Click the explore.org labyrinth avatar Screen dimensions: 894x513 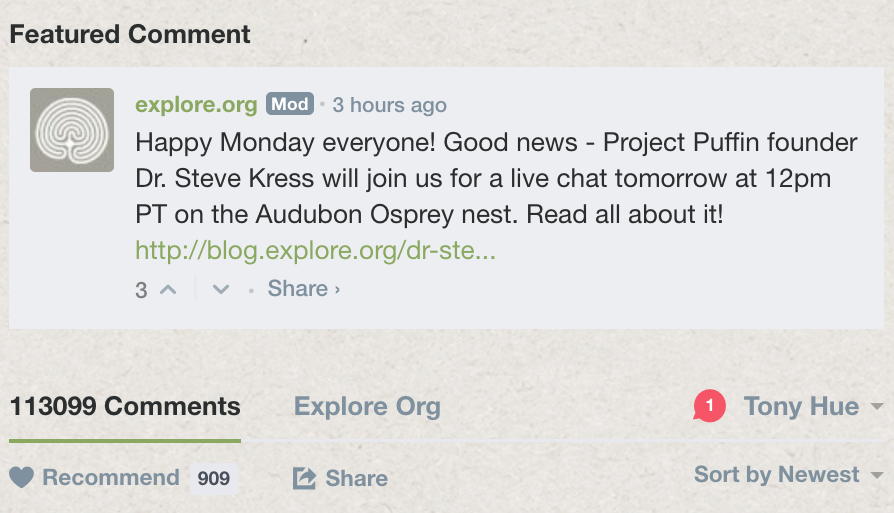click(x=71, y=130)
